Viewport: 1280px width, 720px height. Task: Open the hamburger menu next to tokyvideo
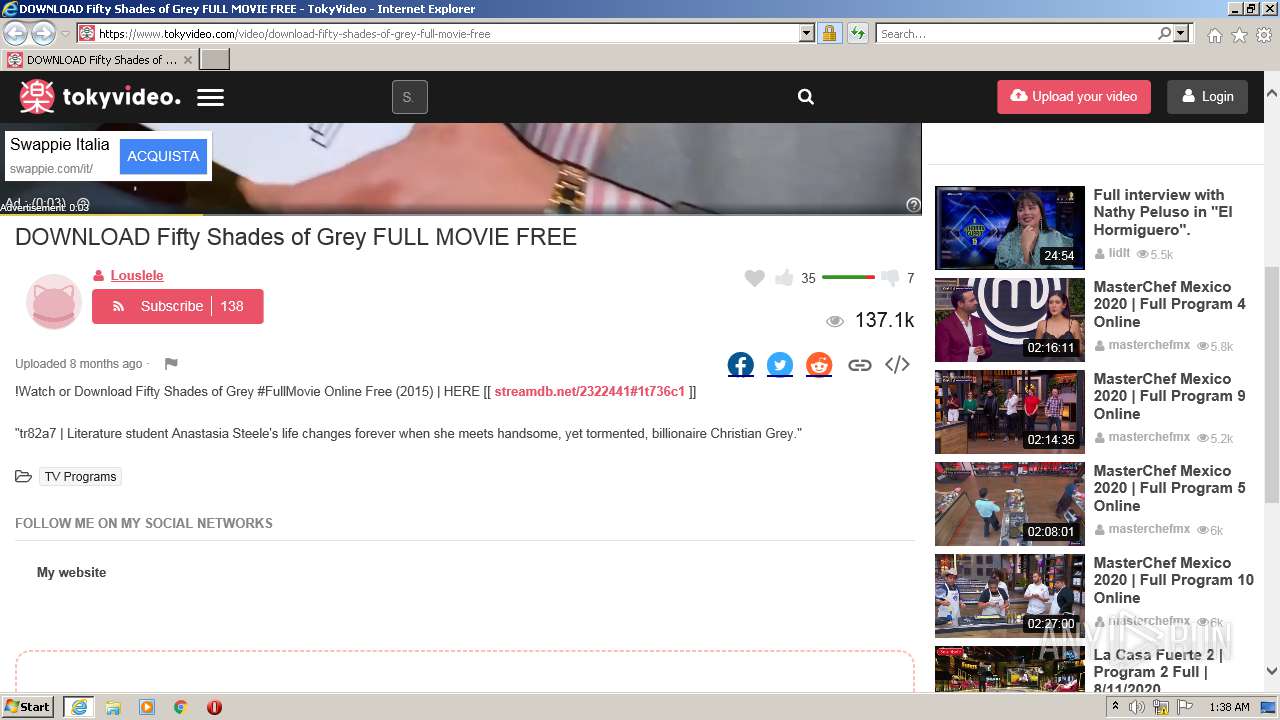210,98
